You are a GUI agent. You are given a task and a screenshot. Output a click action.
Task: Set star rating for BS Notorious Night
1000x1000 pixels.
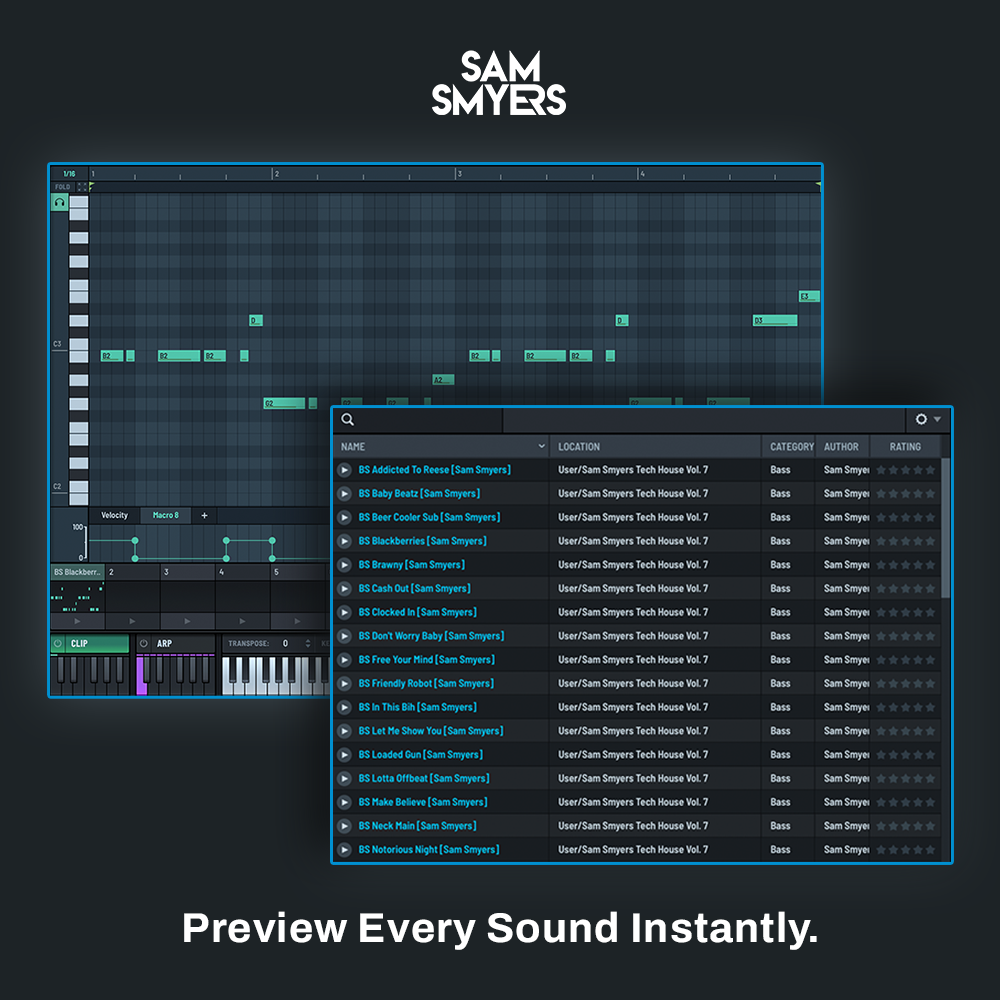(x=905, y=849)
